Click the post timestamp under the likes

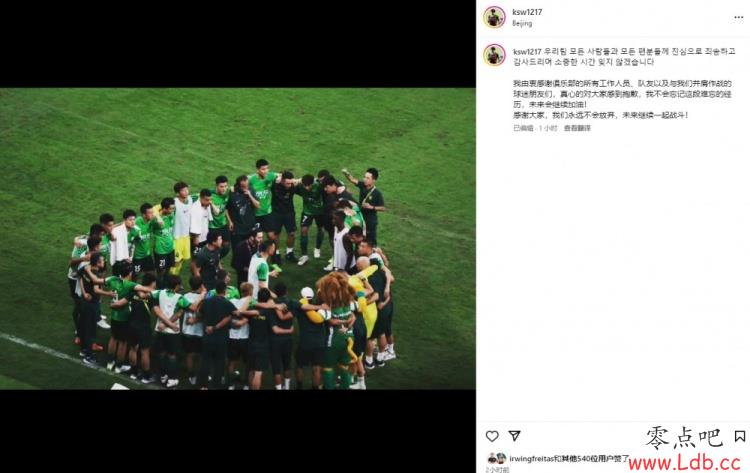497,470
